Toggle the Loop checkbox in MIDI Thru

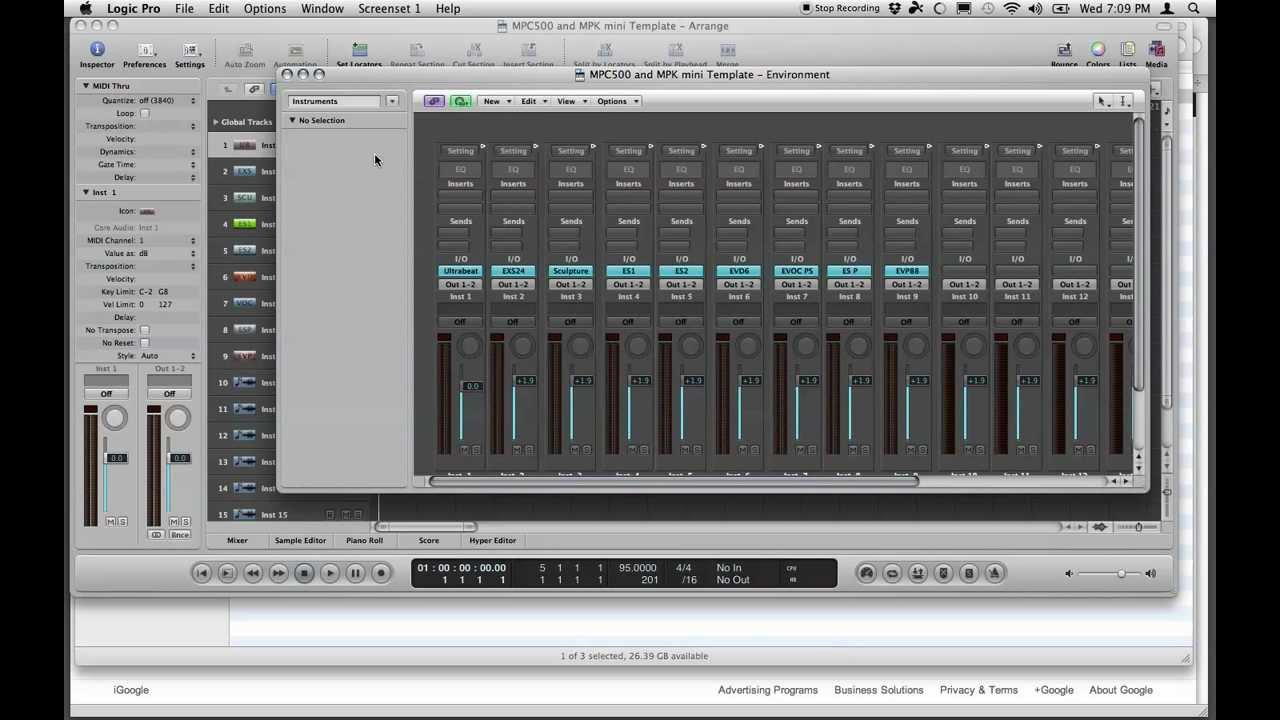point(145,113)
